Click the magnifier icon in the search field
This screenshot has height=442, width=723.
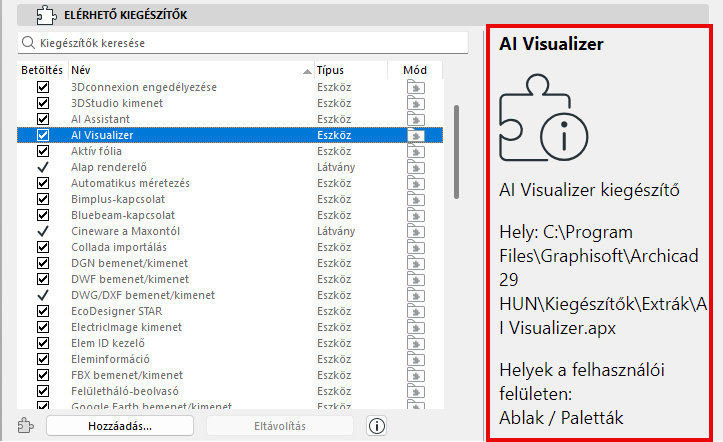[x=28, y=43]
